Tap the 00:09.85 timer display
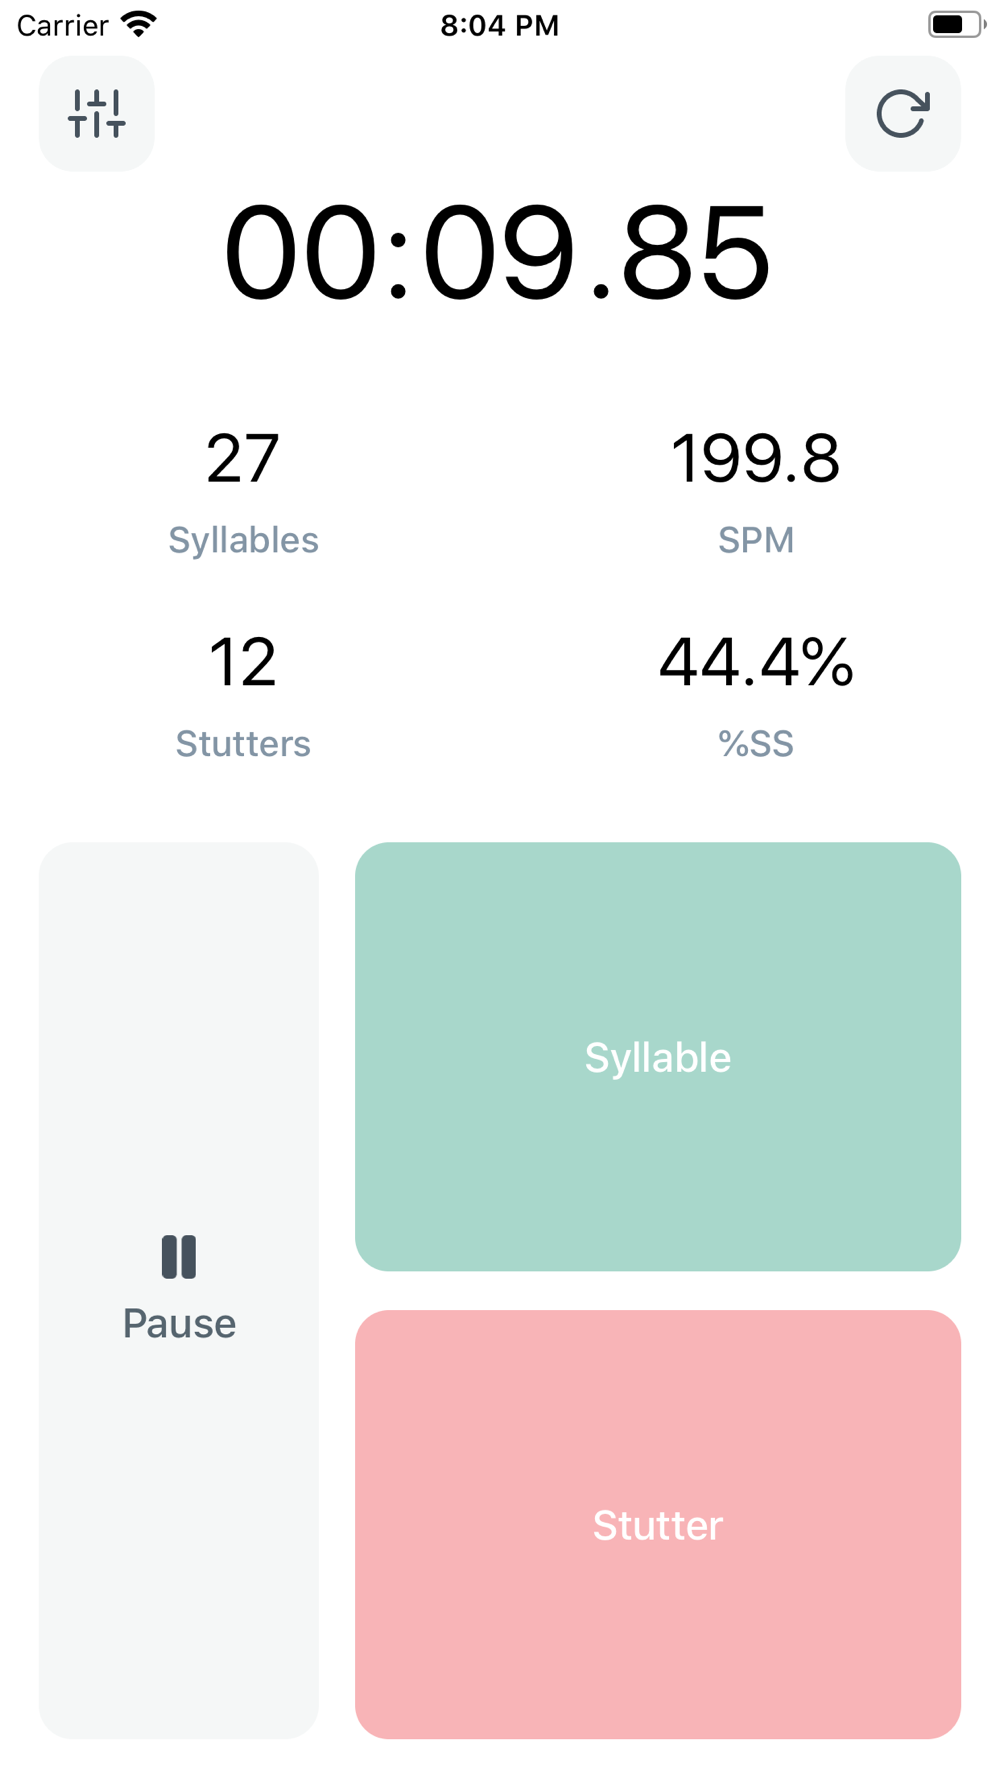1000x1778 pixels. 498,252
